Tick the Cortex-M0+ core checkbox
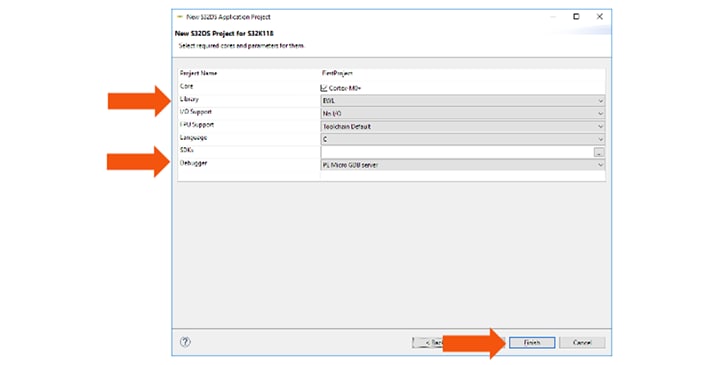720x365 pixels. (324, 88)
